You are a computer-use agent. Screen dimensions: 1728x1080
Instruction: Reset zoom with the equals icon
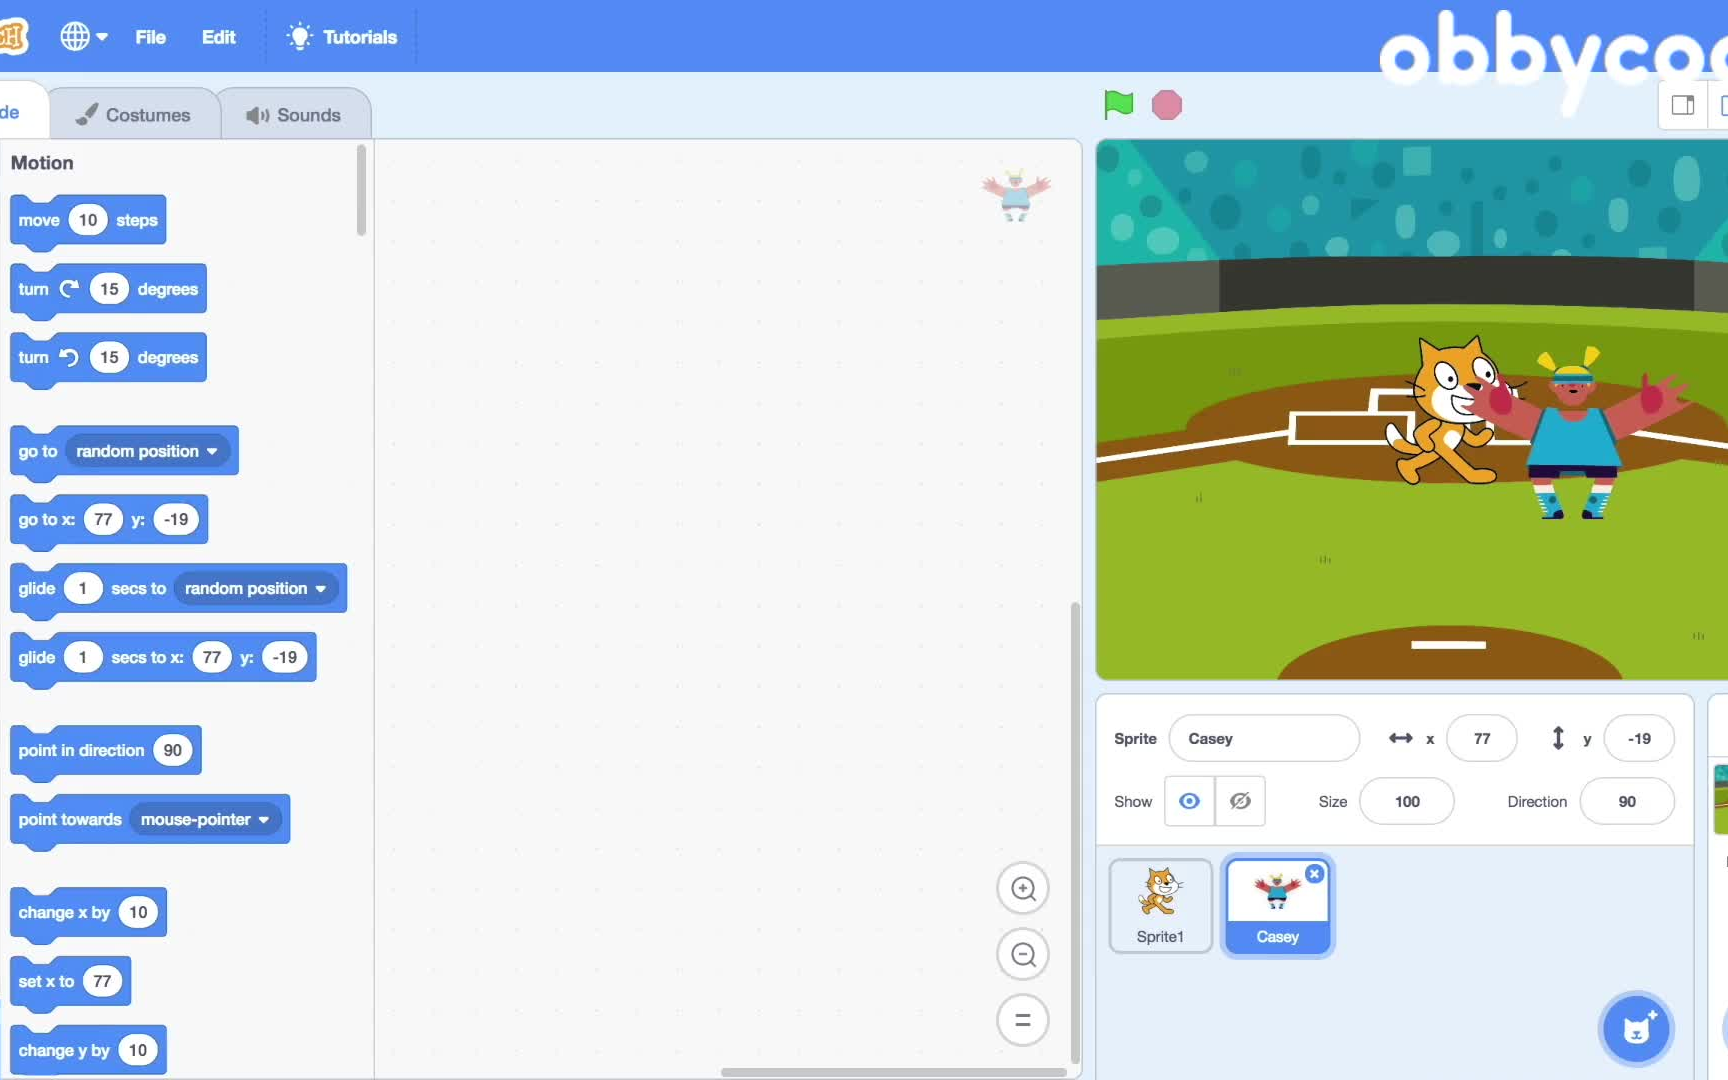tap(1022, 1020)
